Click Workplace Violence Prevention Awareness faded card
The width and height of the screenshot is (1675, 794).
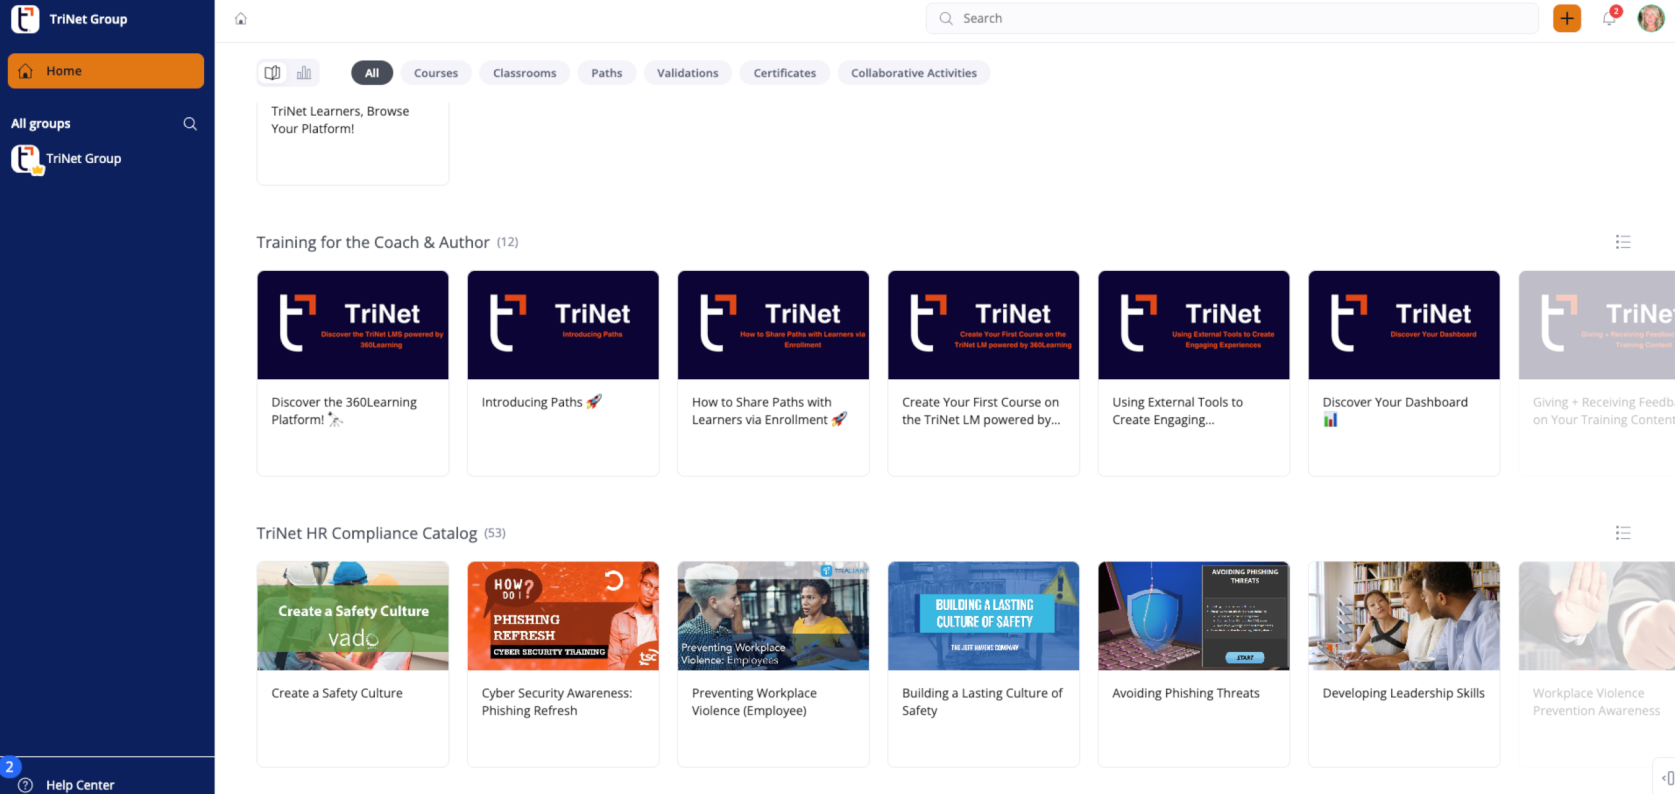click(x=1597, y=663)
